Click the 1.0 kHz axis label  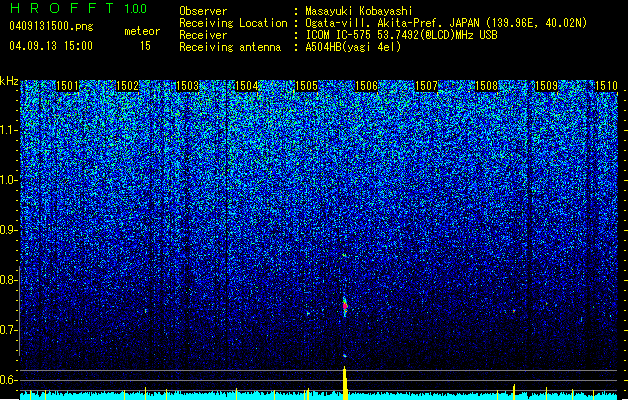(x=8, y=181)
